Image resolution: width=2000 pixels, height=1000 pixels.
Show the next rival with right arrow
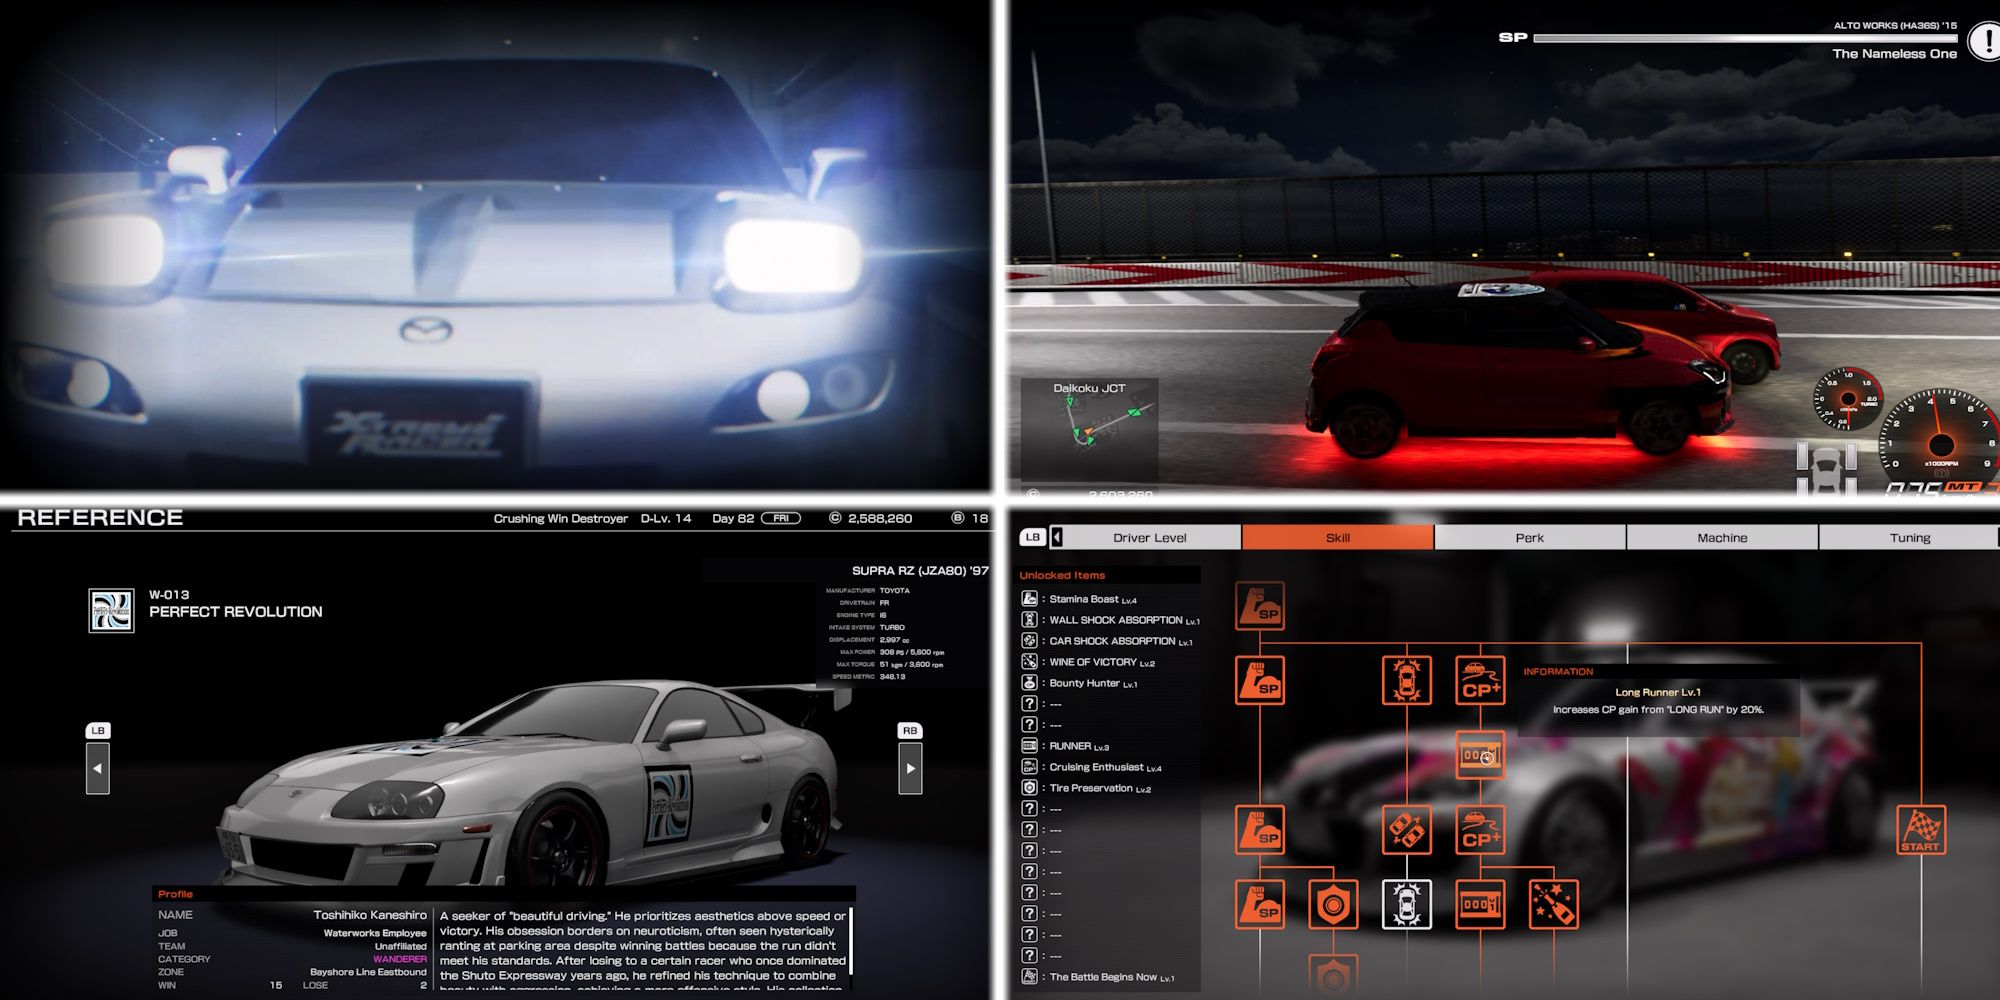[x=910, y=768]
